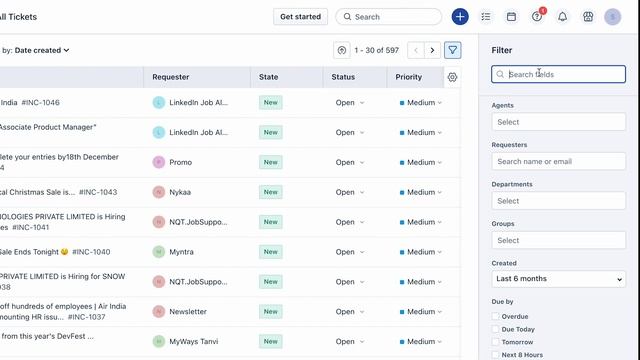640x360 pixels.
Task: Click the New state tag on Myntra row
Action: tap(271, 252)
